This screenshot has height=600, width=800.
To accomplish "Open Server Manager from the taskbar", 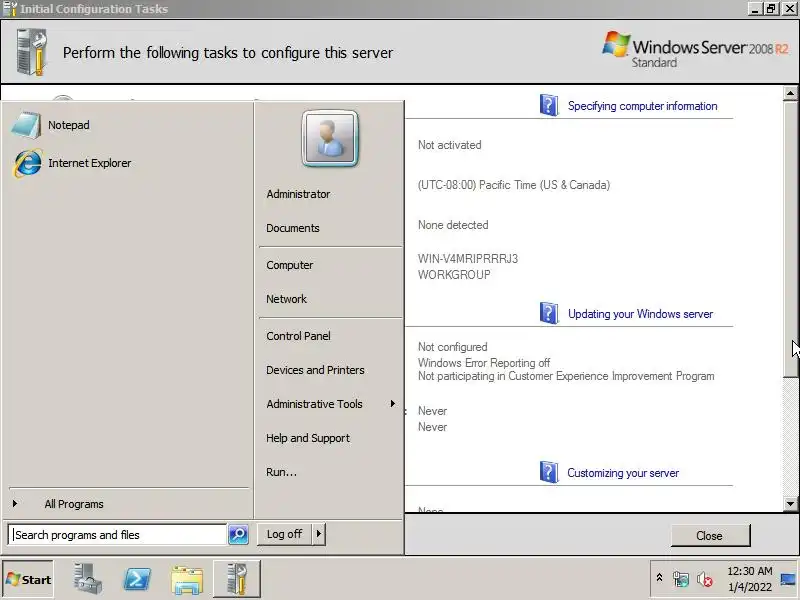I will 87,580.
